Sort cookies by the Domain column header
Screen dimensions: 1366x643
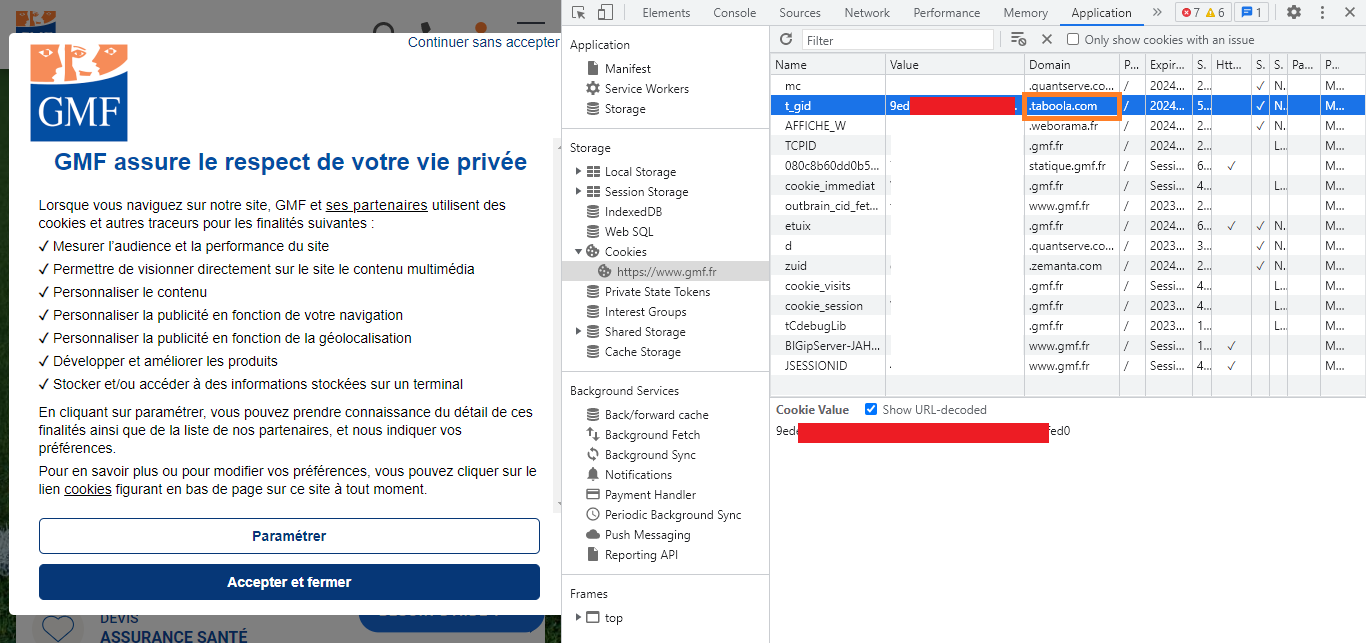point(1072,64)
